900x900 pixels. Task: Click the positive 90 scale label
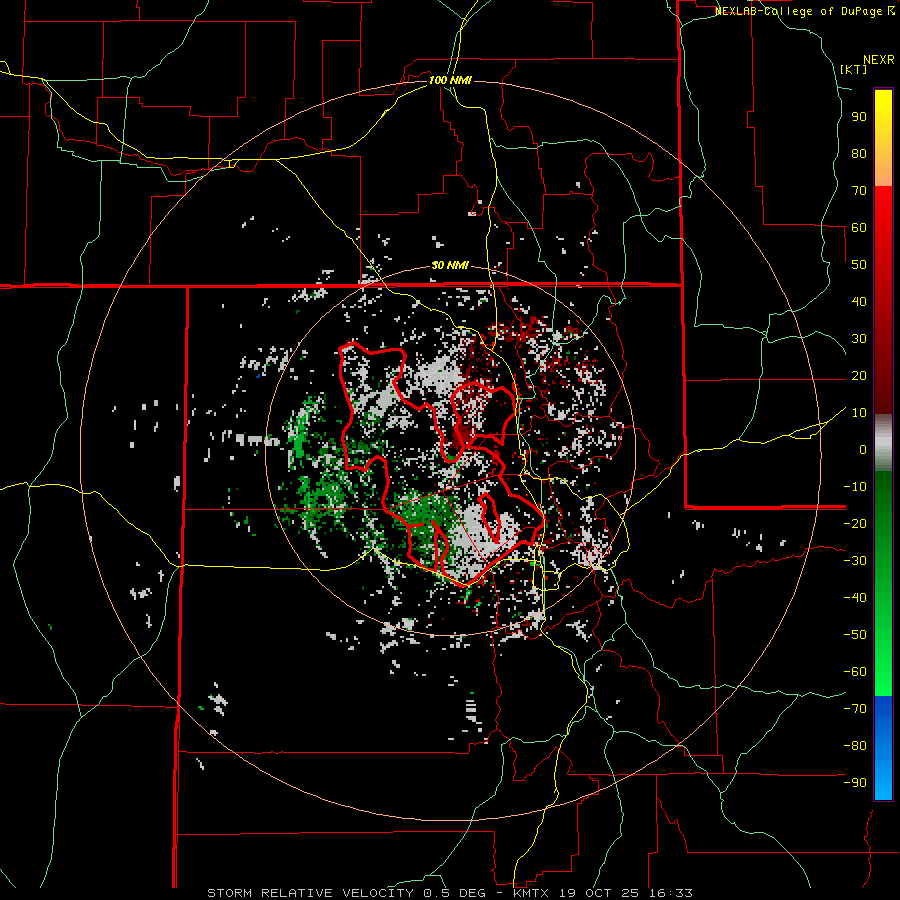point(859,117)
